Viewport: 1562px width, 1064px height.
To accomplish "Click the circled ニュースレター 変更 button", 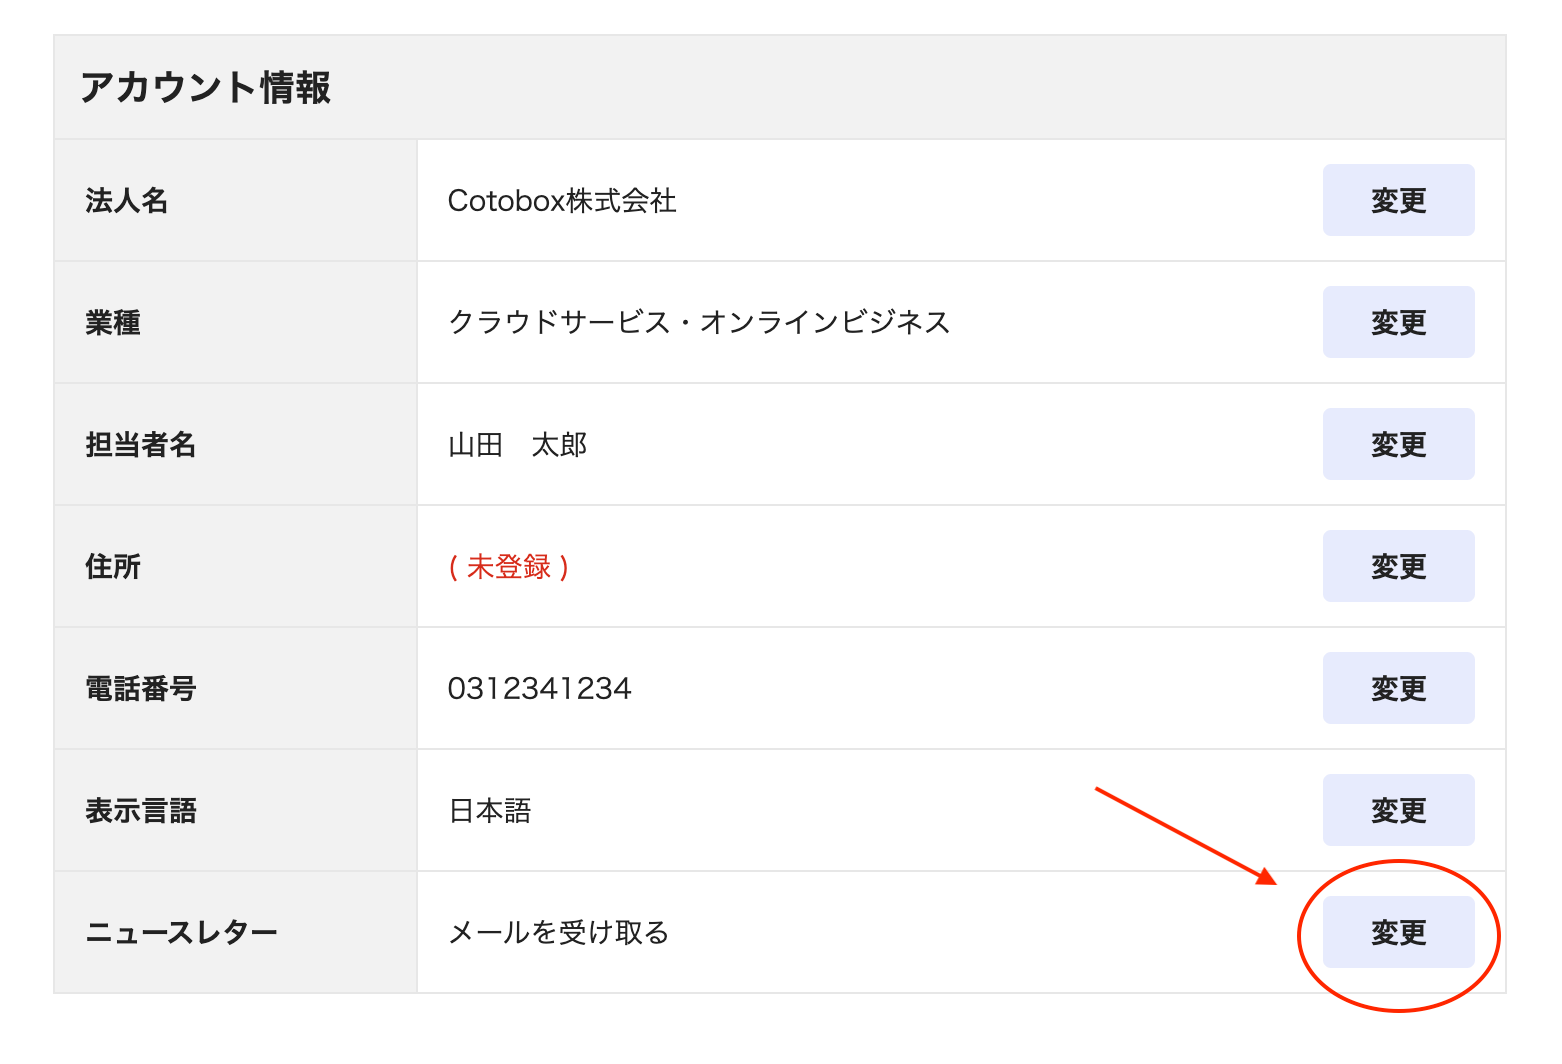I will [x=1398, y=932].
